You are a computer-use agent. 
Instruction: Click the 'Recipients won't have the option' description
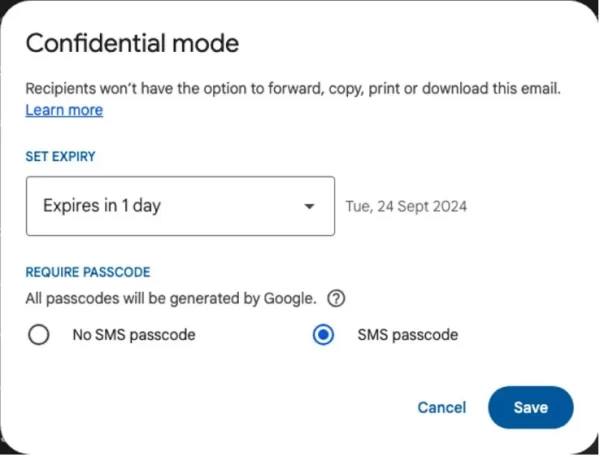click(293, 88)
